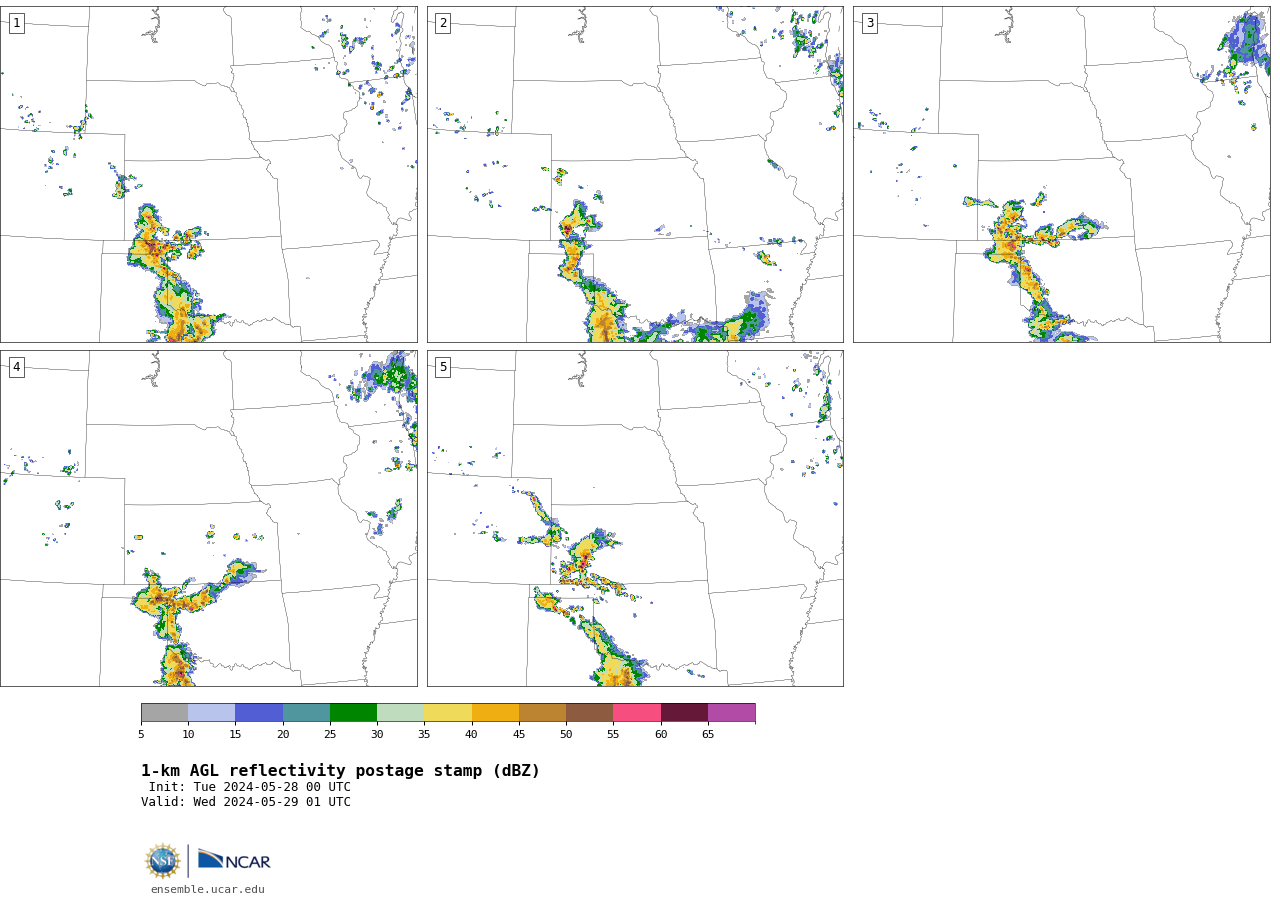Click the panel label number 5
The height and width of the screenshot is (901, 1280).
pos(443,367)
